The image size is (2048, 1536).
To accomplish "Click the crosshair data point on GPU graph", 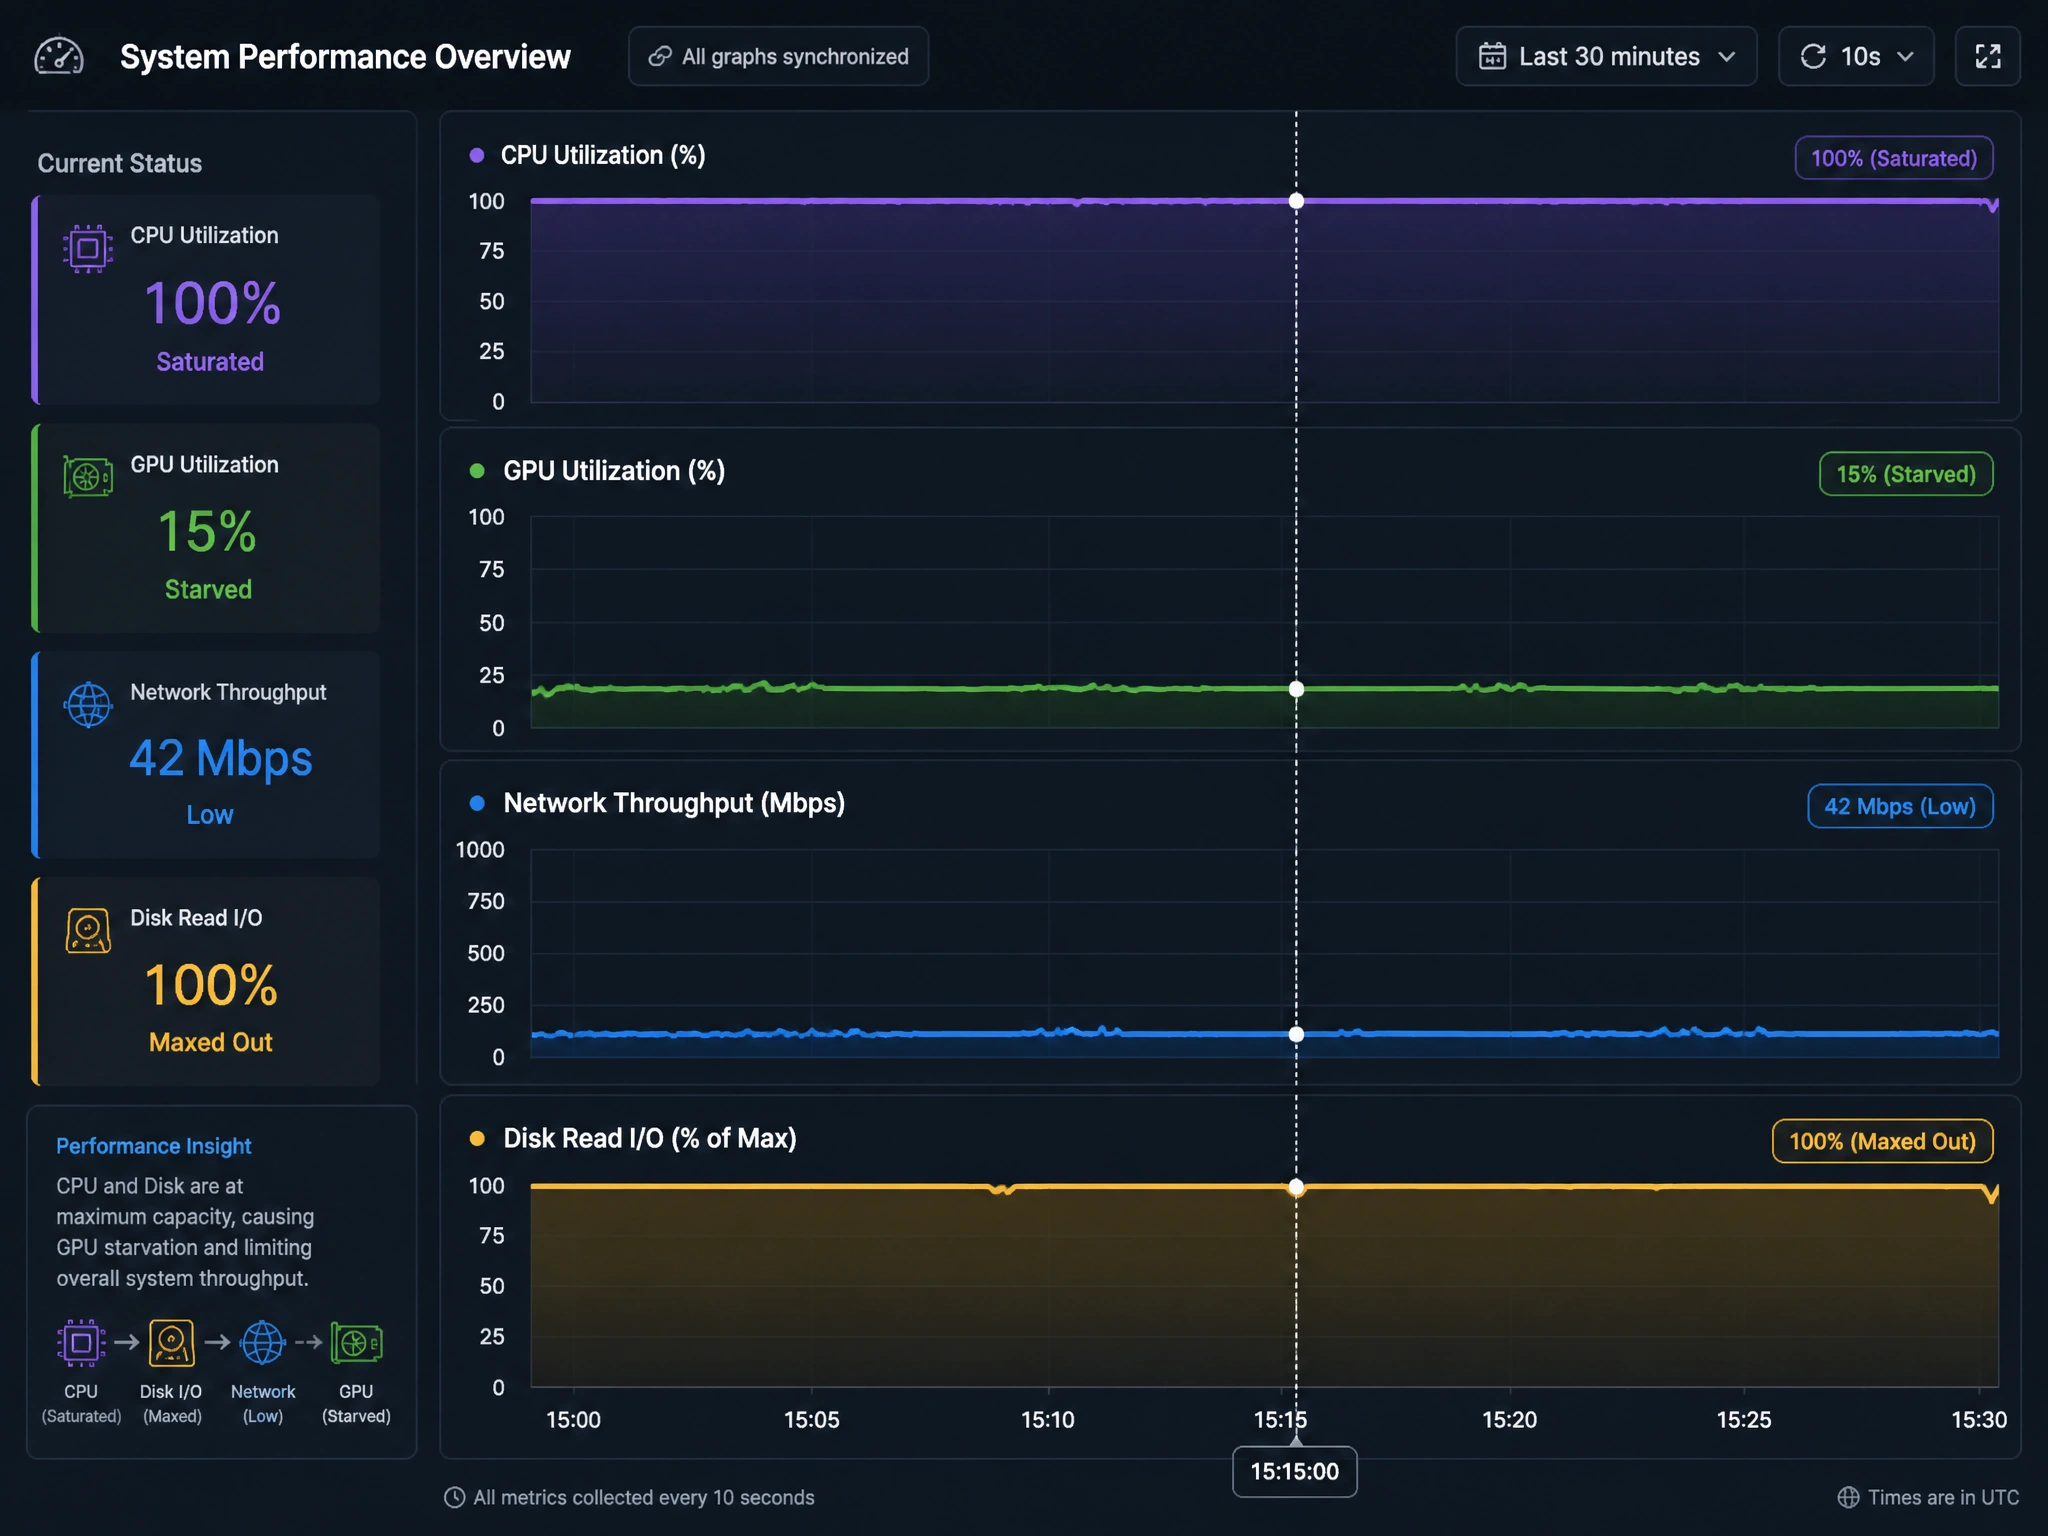I will click(1296, 689).
